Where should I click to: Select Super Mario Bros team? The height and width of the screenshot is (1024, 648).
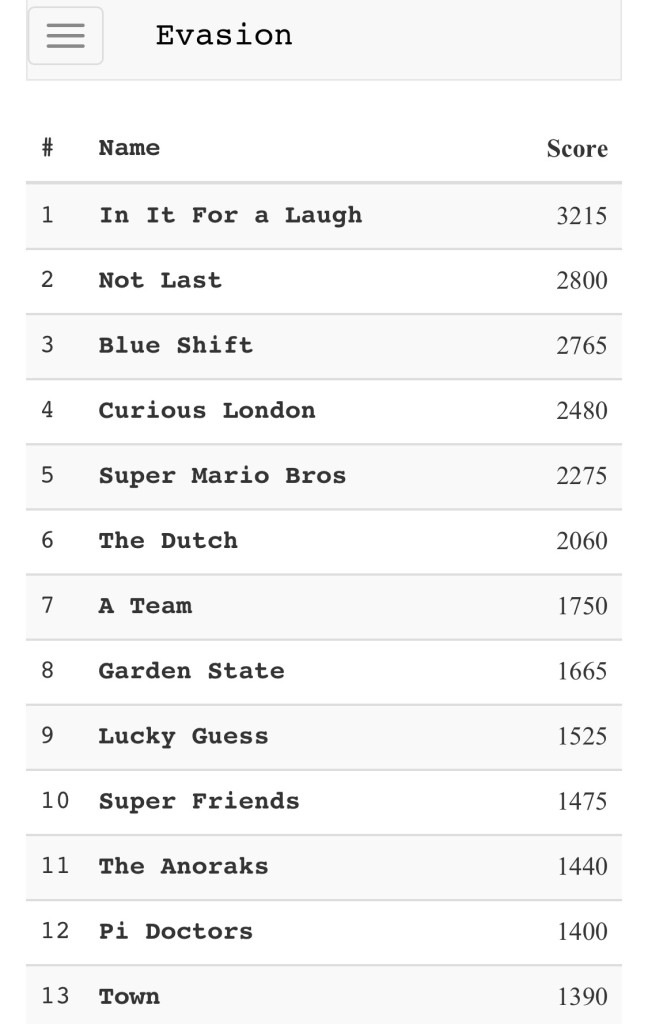(x=222, y=475)
